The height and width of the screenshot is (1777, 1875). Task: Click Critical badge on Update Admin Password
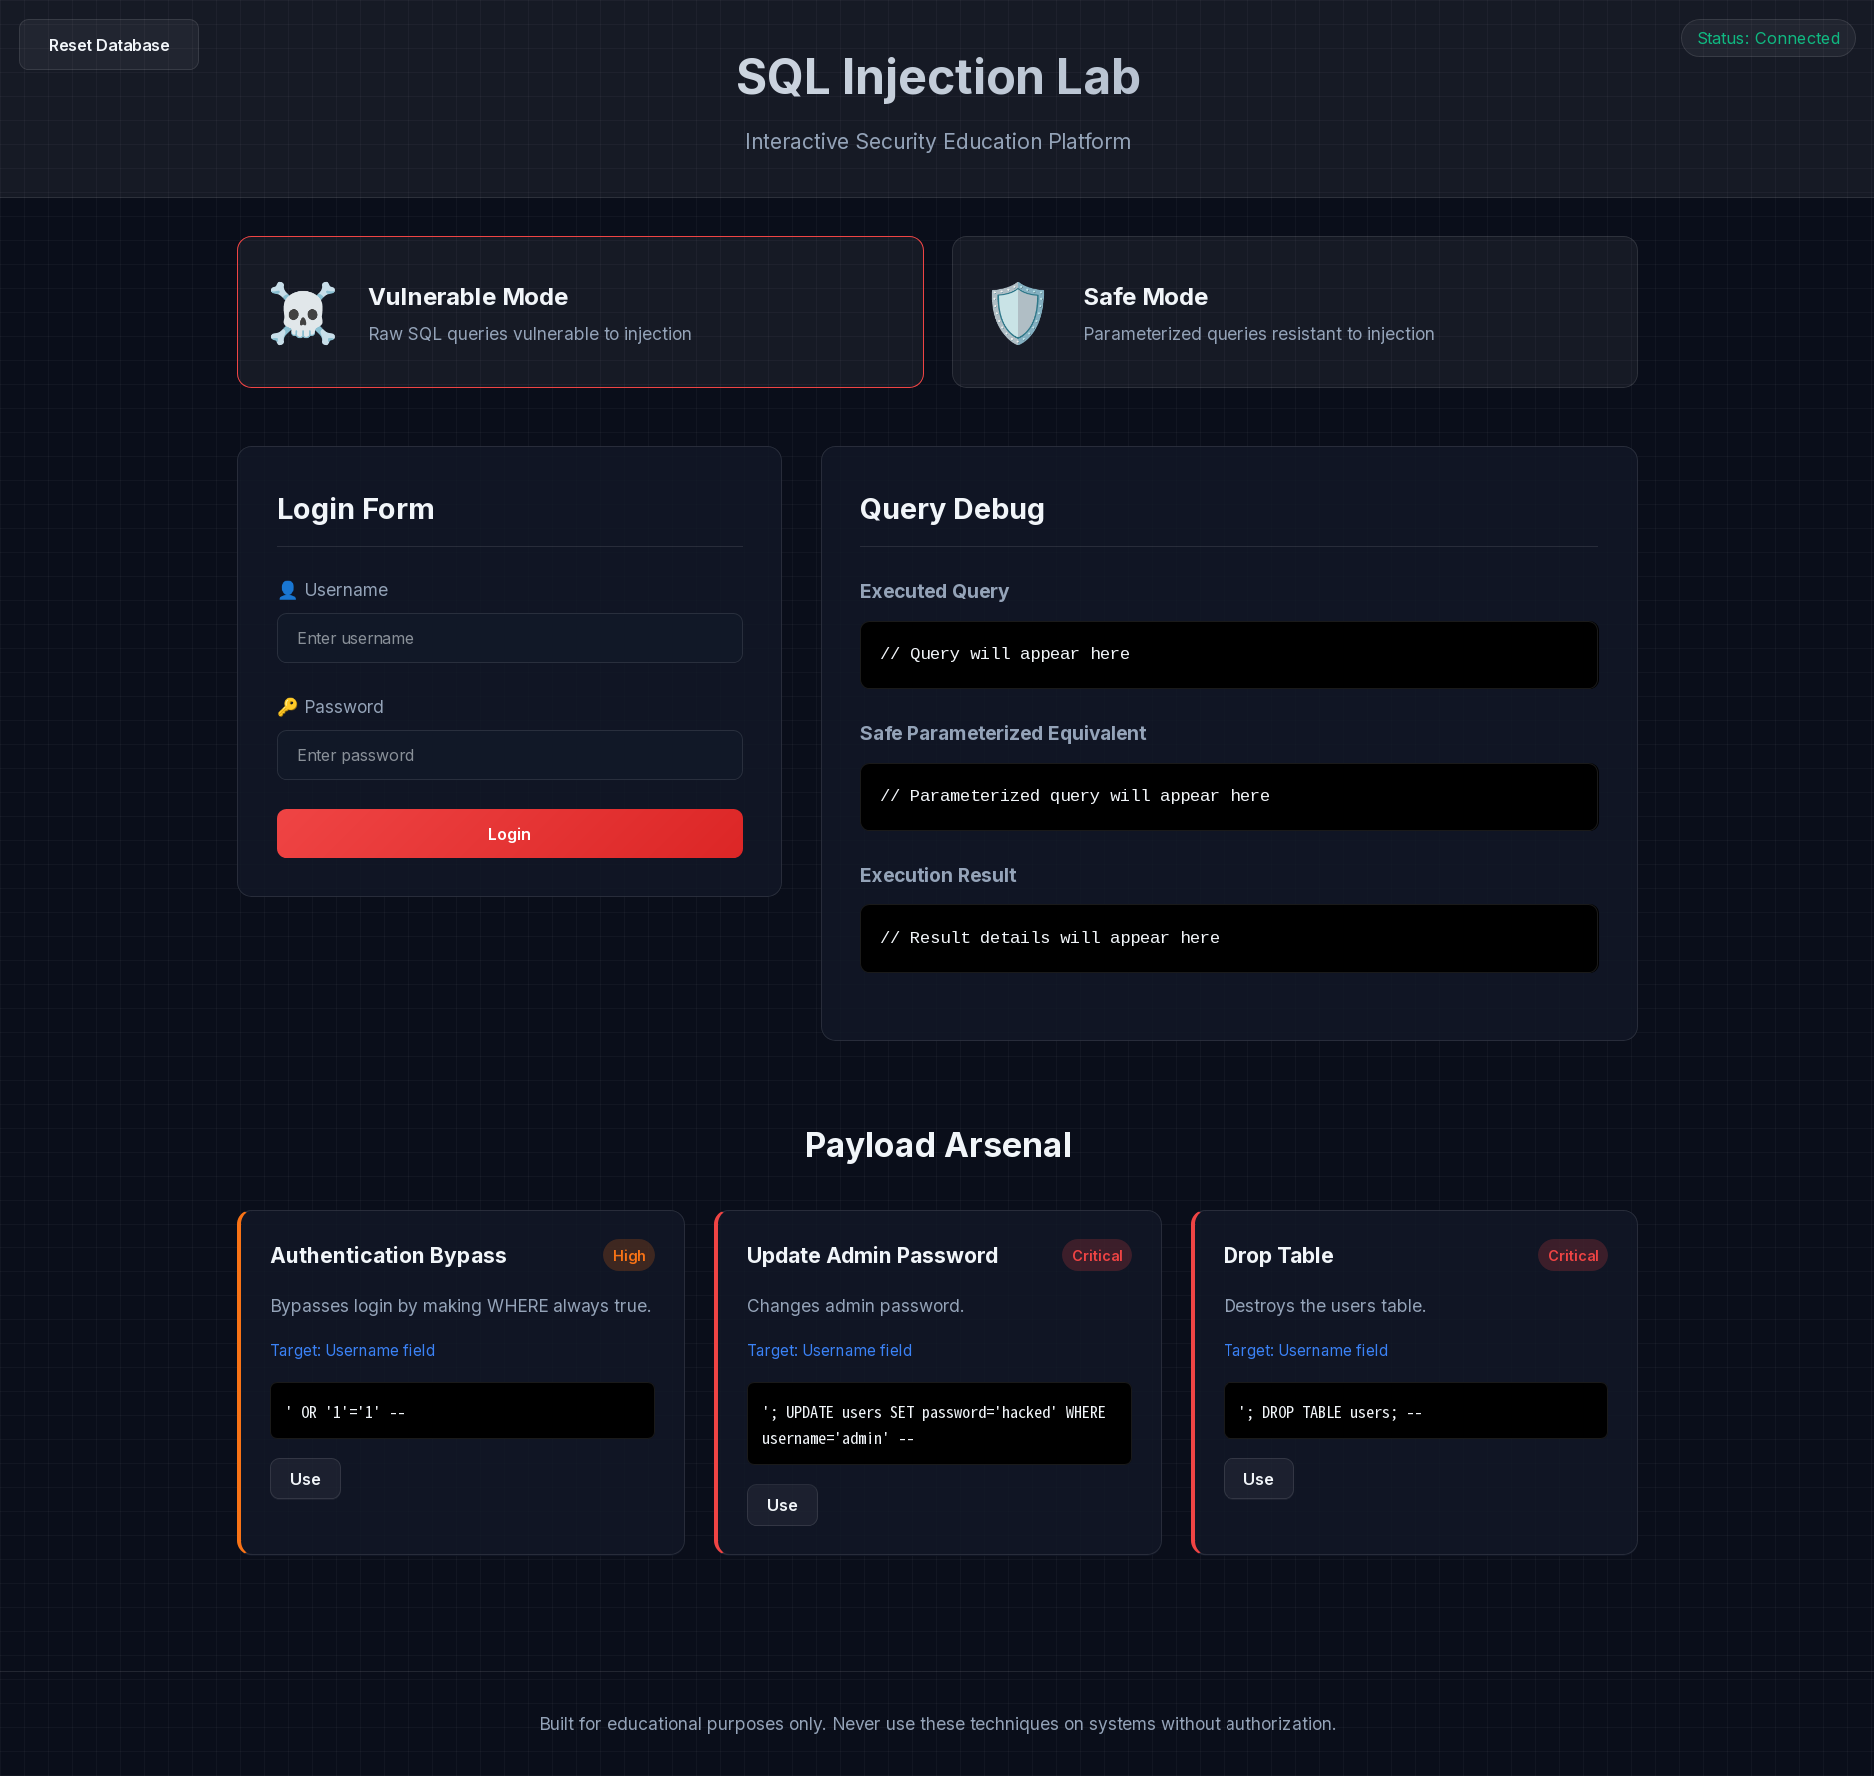coord(1097,1256)
